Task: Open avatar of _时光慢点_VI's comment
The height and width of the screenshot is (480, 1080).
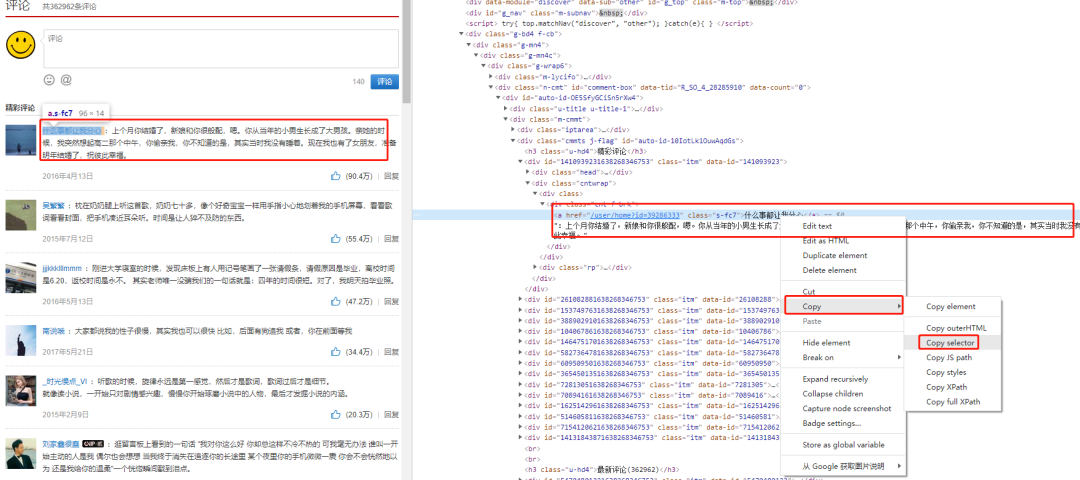Action: [21, 390]
